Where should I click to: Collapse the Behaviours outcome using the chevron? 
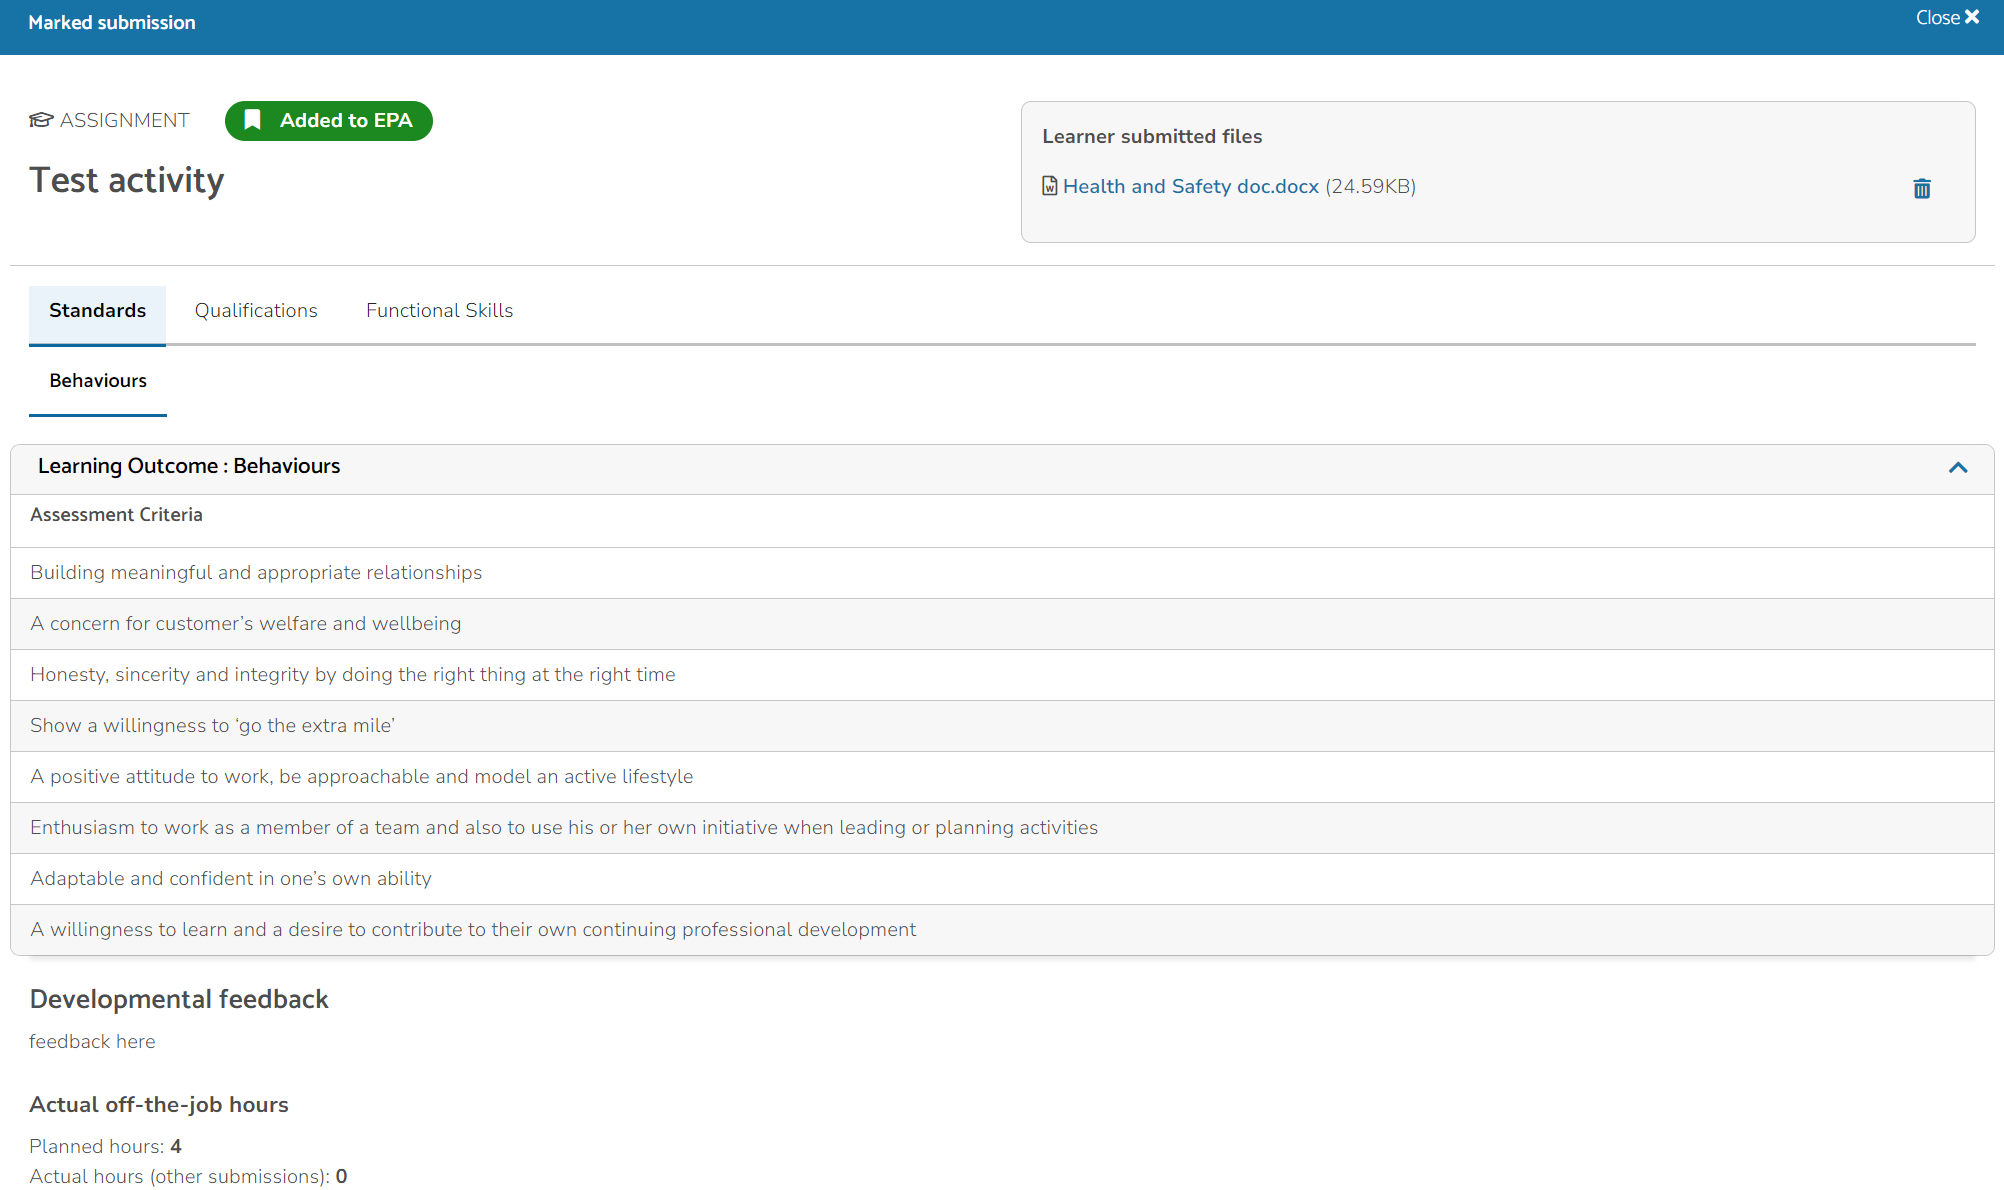pyautogui.click(x=1958, y=468)
